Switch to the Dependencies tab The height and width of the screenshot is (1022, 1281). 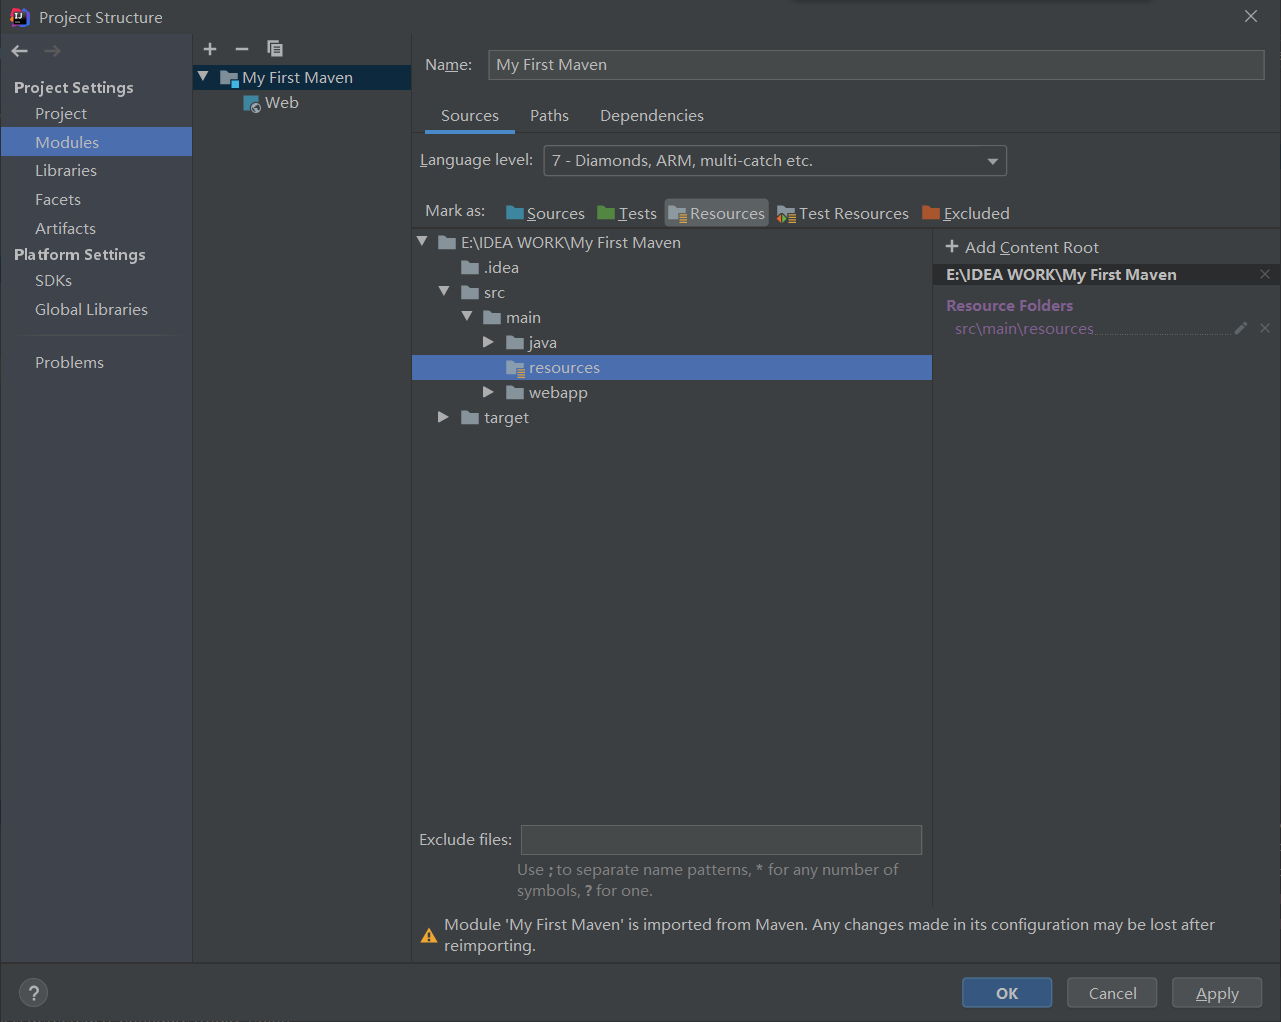[x=652, y=116]
